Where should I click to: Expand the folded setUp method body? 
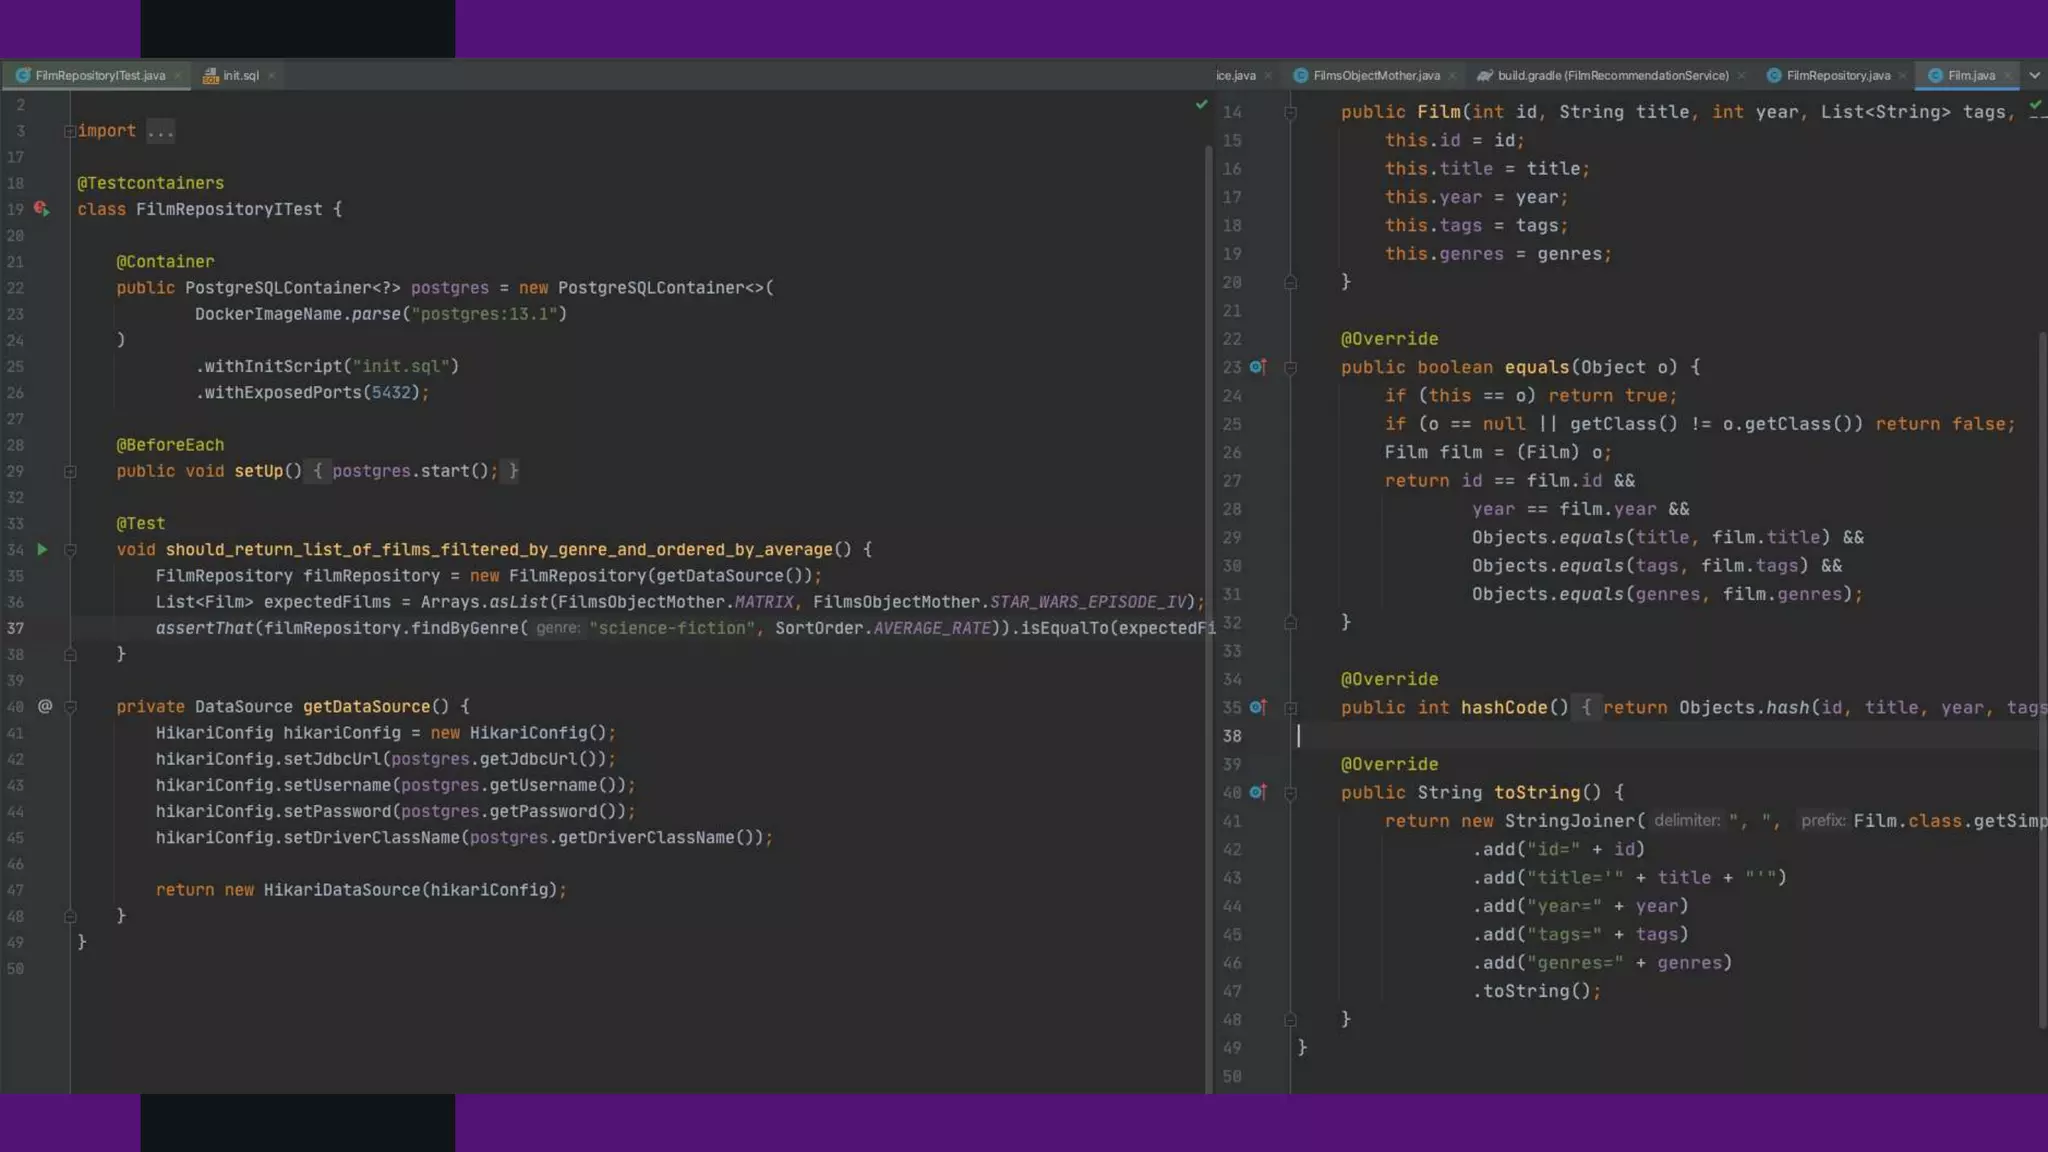tap(70, 471)
